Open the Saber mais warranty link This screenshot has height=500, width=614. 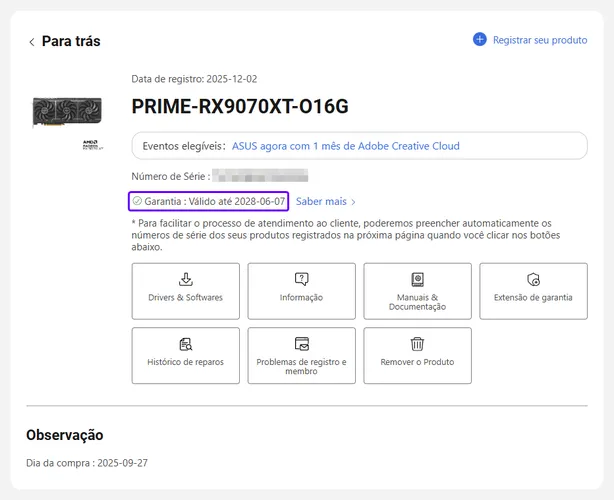tap(321, 201)
